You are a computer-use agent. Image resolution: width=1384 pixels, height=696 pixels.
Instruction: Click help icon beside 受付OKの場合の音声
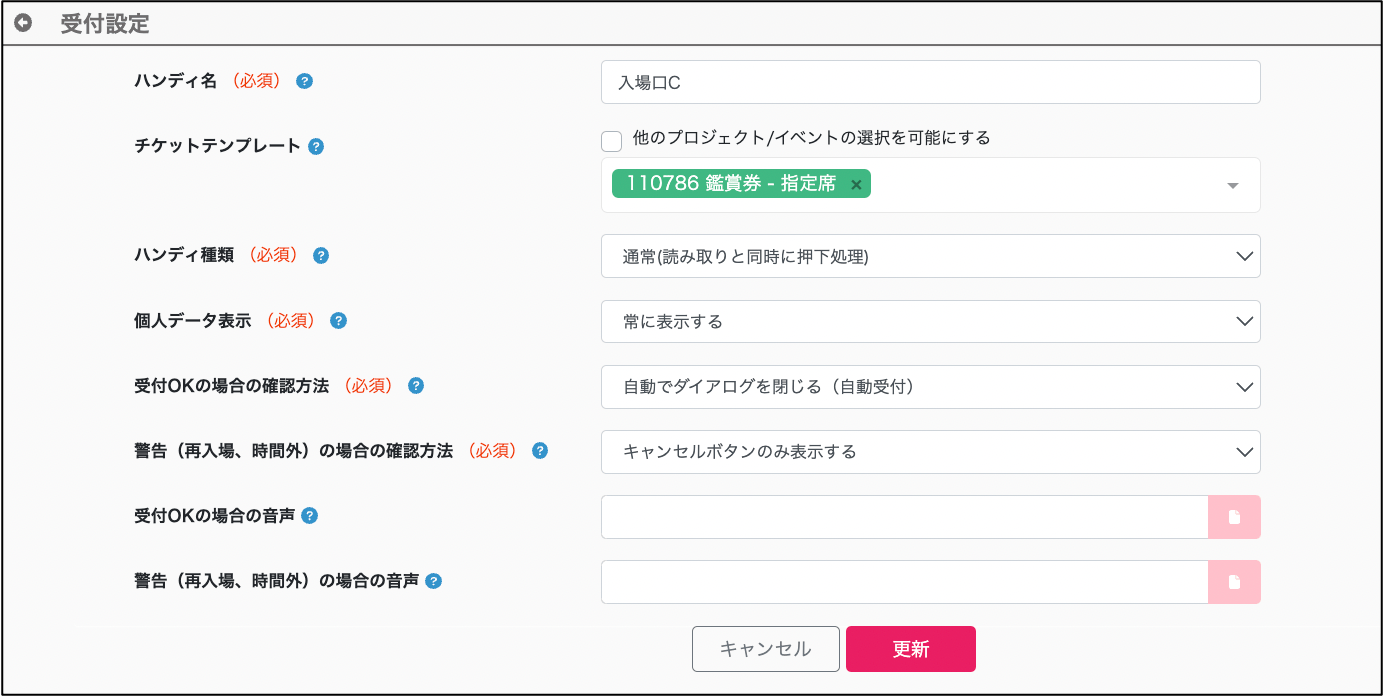tap(310, 516)
